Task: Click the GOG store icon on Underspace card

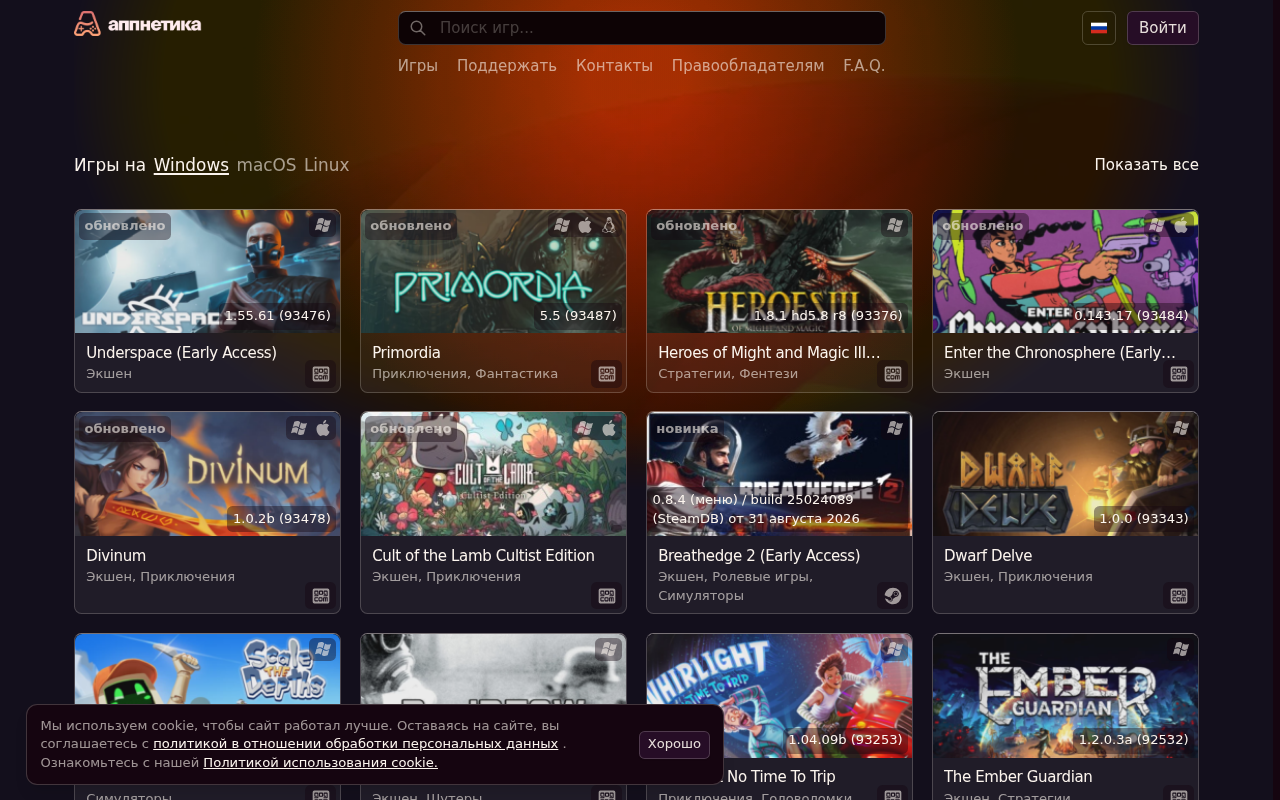Action: point(321,374)
